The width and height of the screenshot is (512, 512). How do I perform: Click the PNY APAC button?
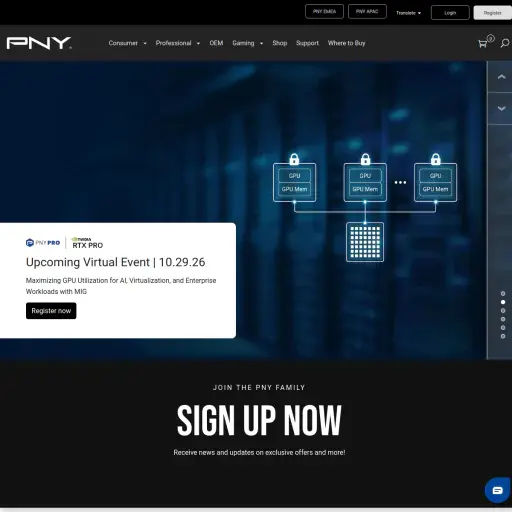coord(367,12)
